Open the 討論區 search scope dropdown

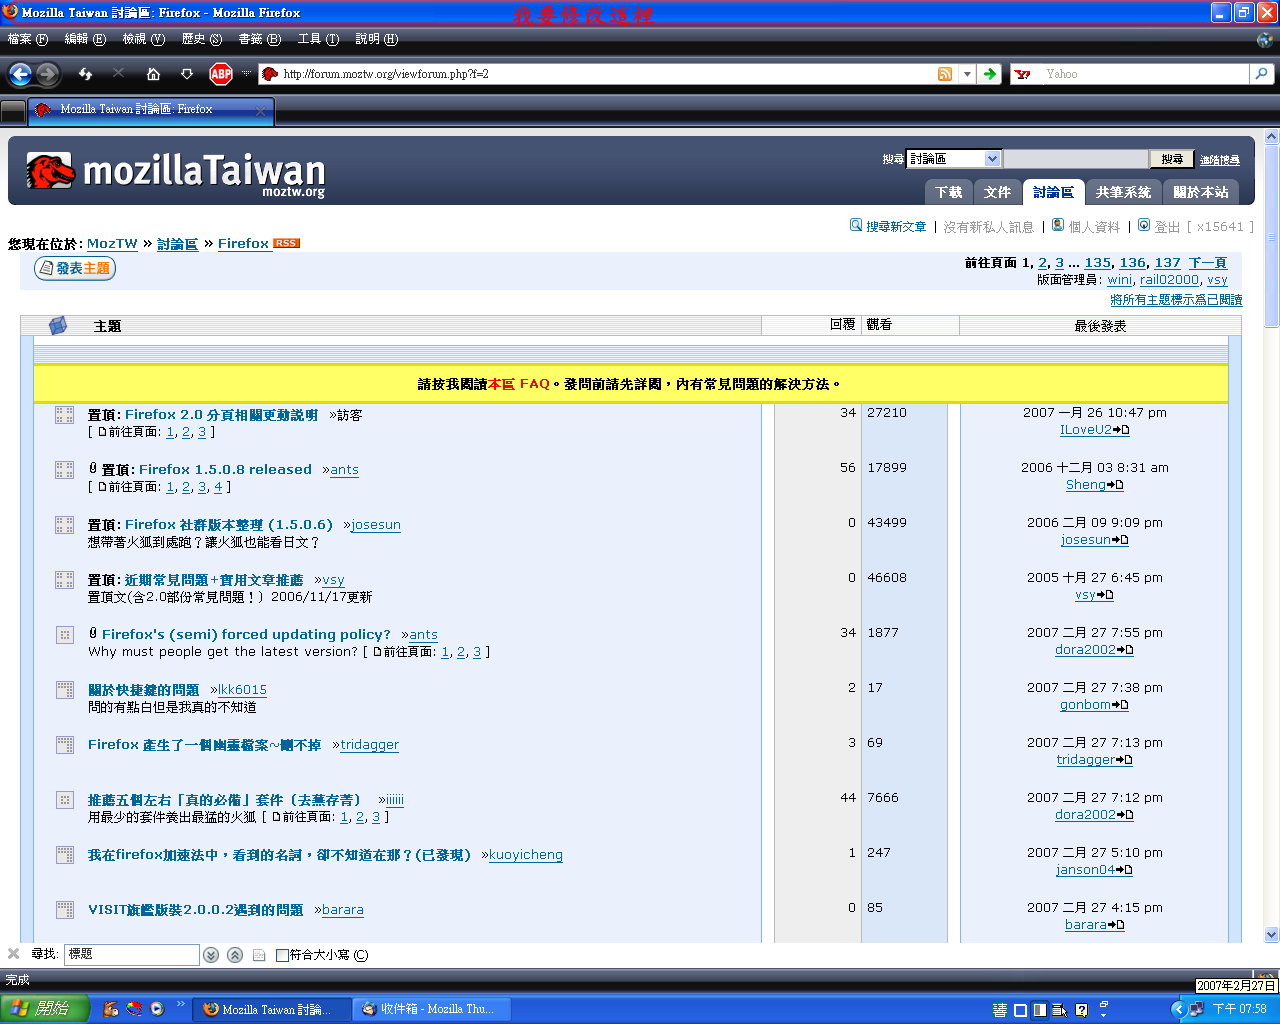point(992,159)
